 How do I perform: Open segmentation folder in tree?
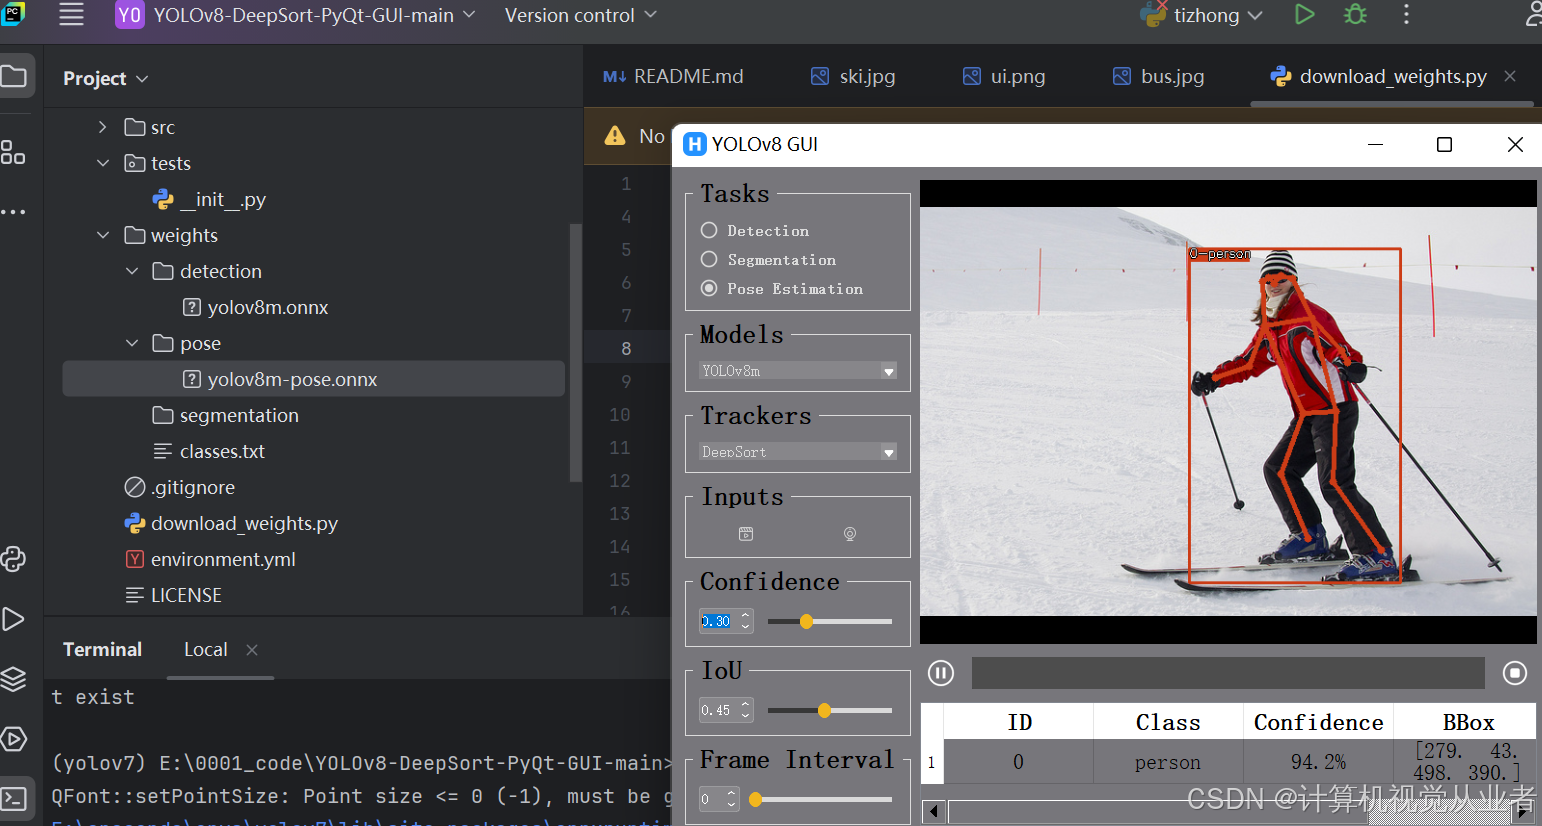[226, 415]
